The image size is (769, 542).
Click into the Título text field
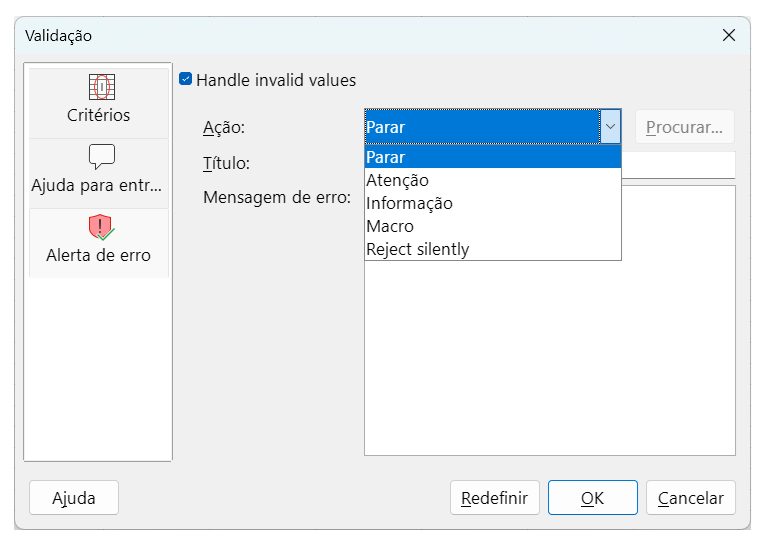click(x=678, y=163)
